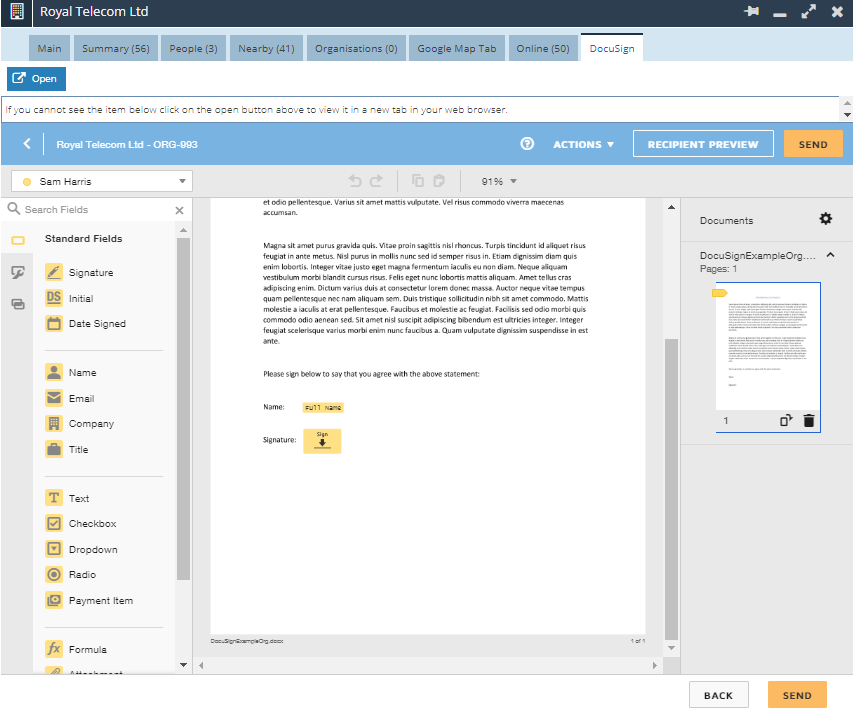This screenshot has width=853, height=713.
Task: Switch to the custom fields palette icon
Action: [x=18, y=272]
